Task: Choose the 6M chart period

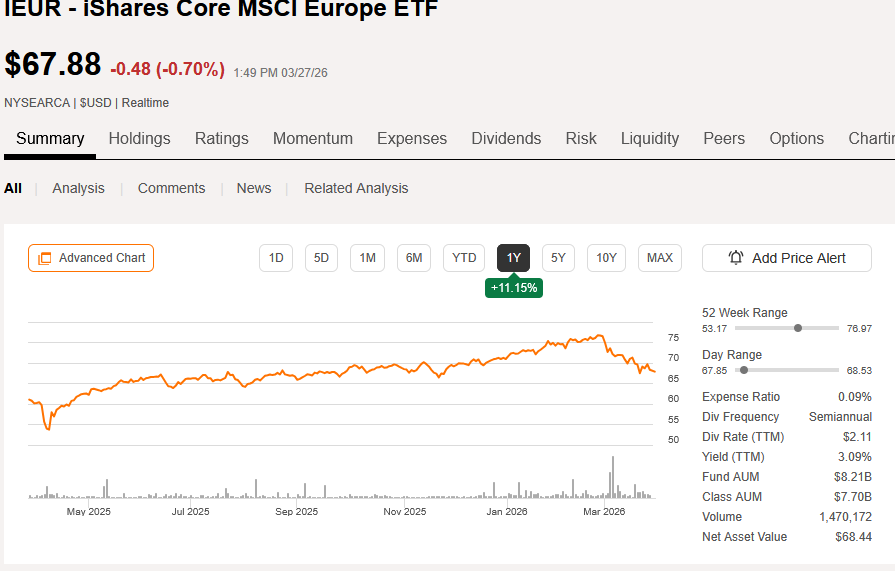Action: (x=414, y=258)
